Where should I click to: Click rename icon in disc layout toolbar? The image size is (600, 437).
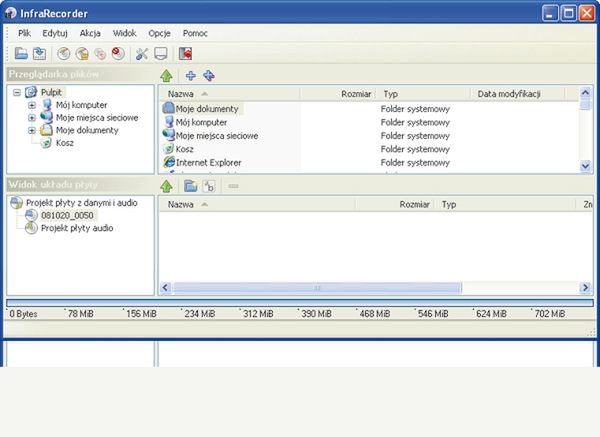208,186
